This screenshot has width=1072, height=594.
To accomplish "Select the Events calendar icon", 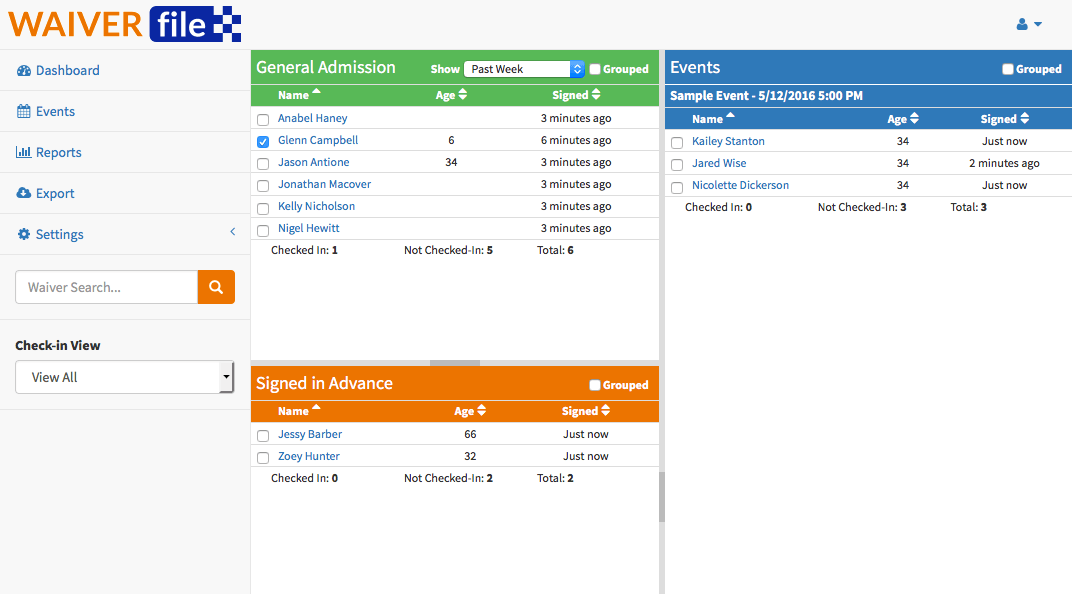I will pyautogui.click(x=22, y=111).
